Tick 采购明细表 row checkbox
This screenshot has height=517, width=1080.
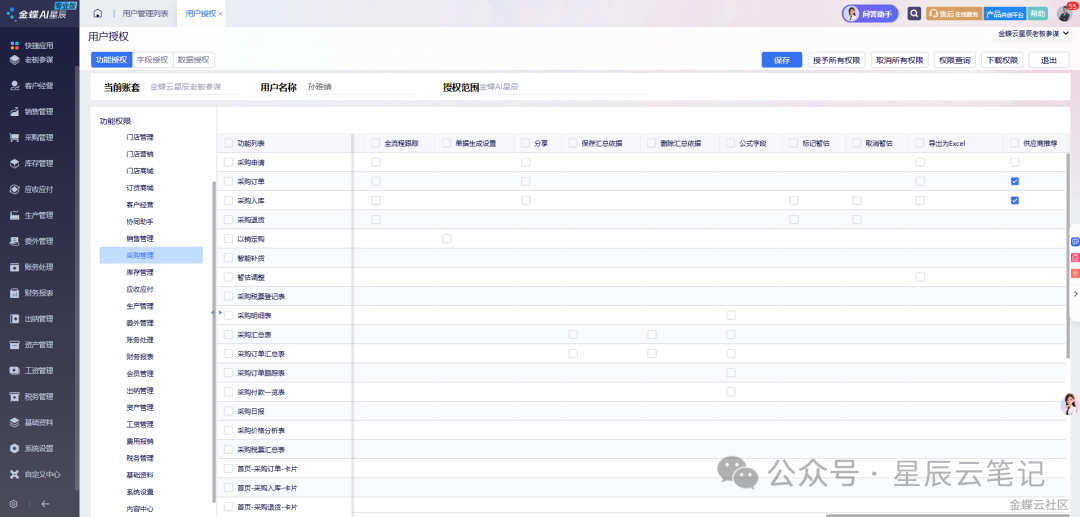pos(229,315)
